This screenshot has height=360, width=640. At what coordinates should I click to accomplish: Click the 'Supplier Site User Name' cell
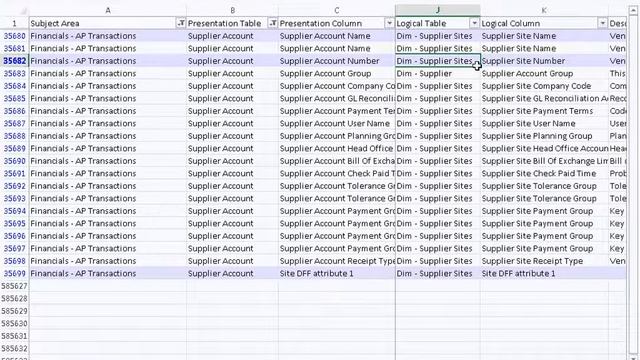tap(544, 123)
